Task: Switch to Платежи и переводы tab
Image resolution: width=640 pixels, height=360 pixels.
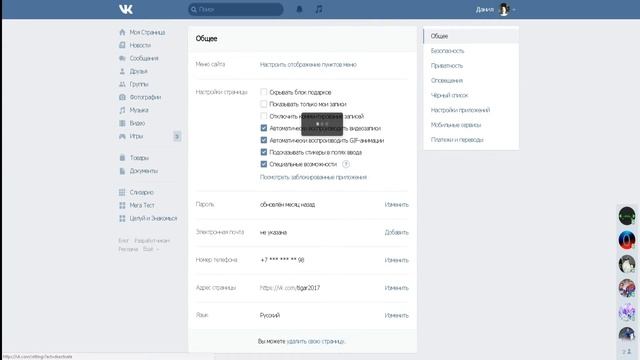Action: click(x=471, y=140)
